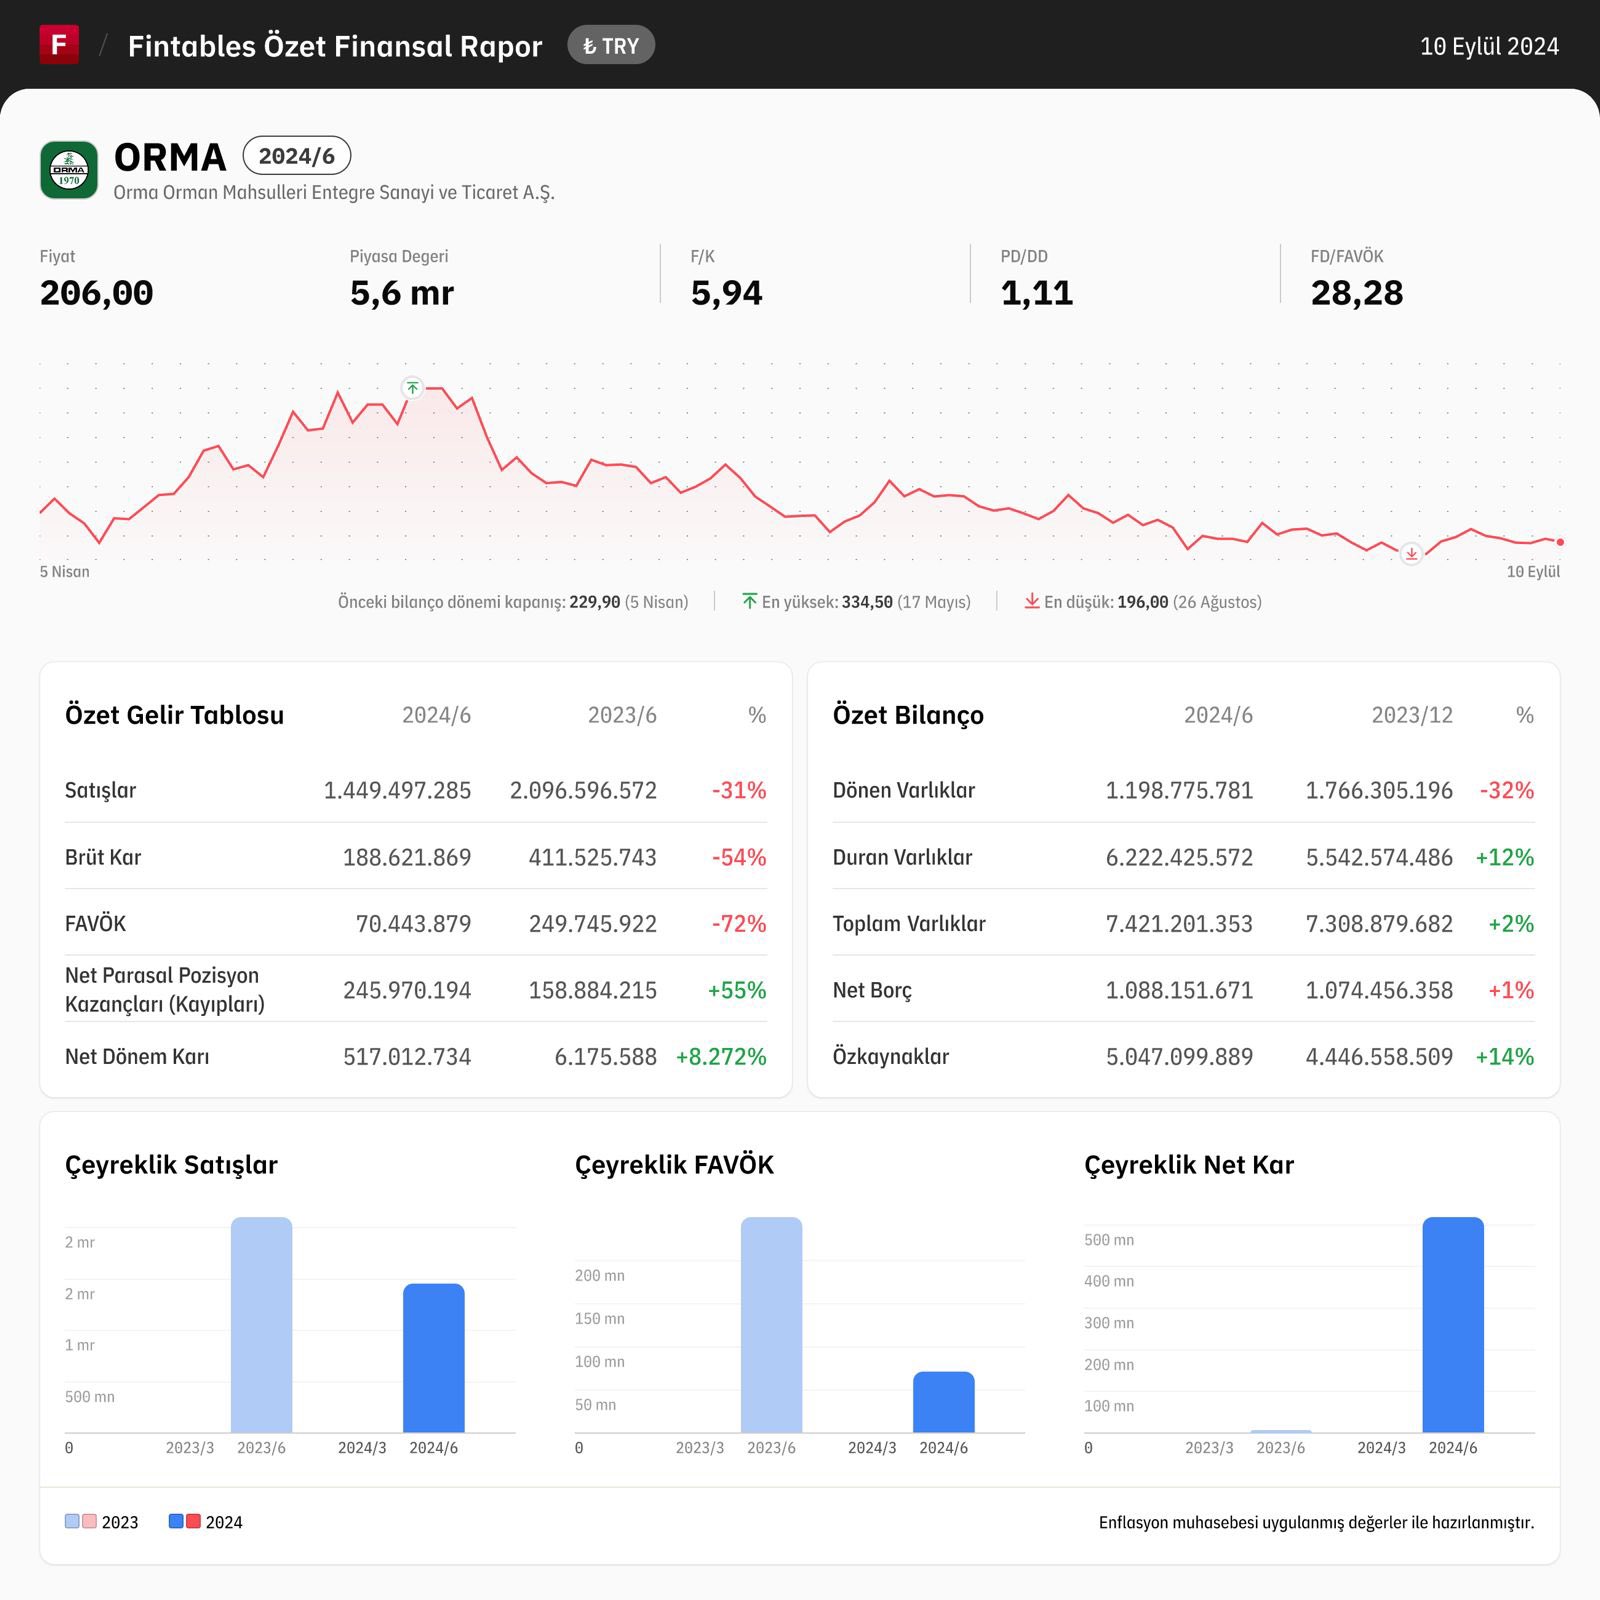Click the 2024/6 bar in Çeyreklik Net Kar

point(1453,1325)
